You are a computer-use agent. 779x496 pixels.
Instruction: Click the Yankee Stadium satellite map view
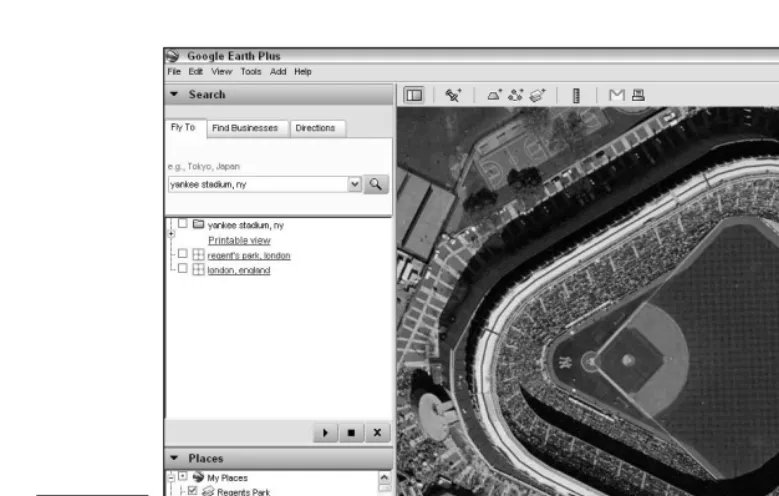click(x=588, y=301)
